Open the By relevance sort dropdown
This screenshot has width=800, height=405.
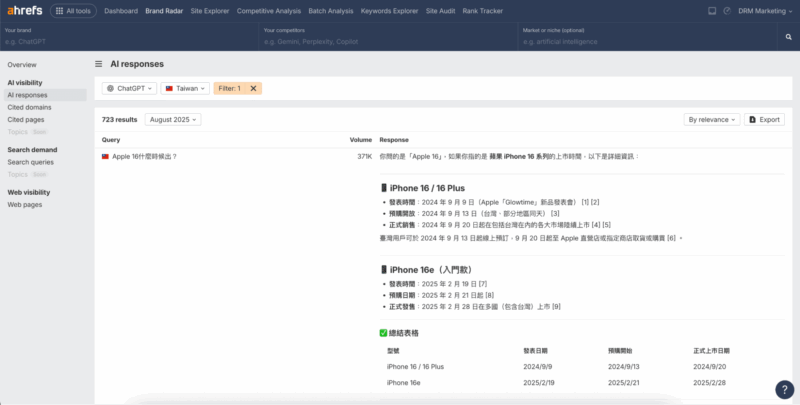712,119
